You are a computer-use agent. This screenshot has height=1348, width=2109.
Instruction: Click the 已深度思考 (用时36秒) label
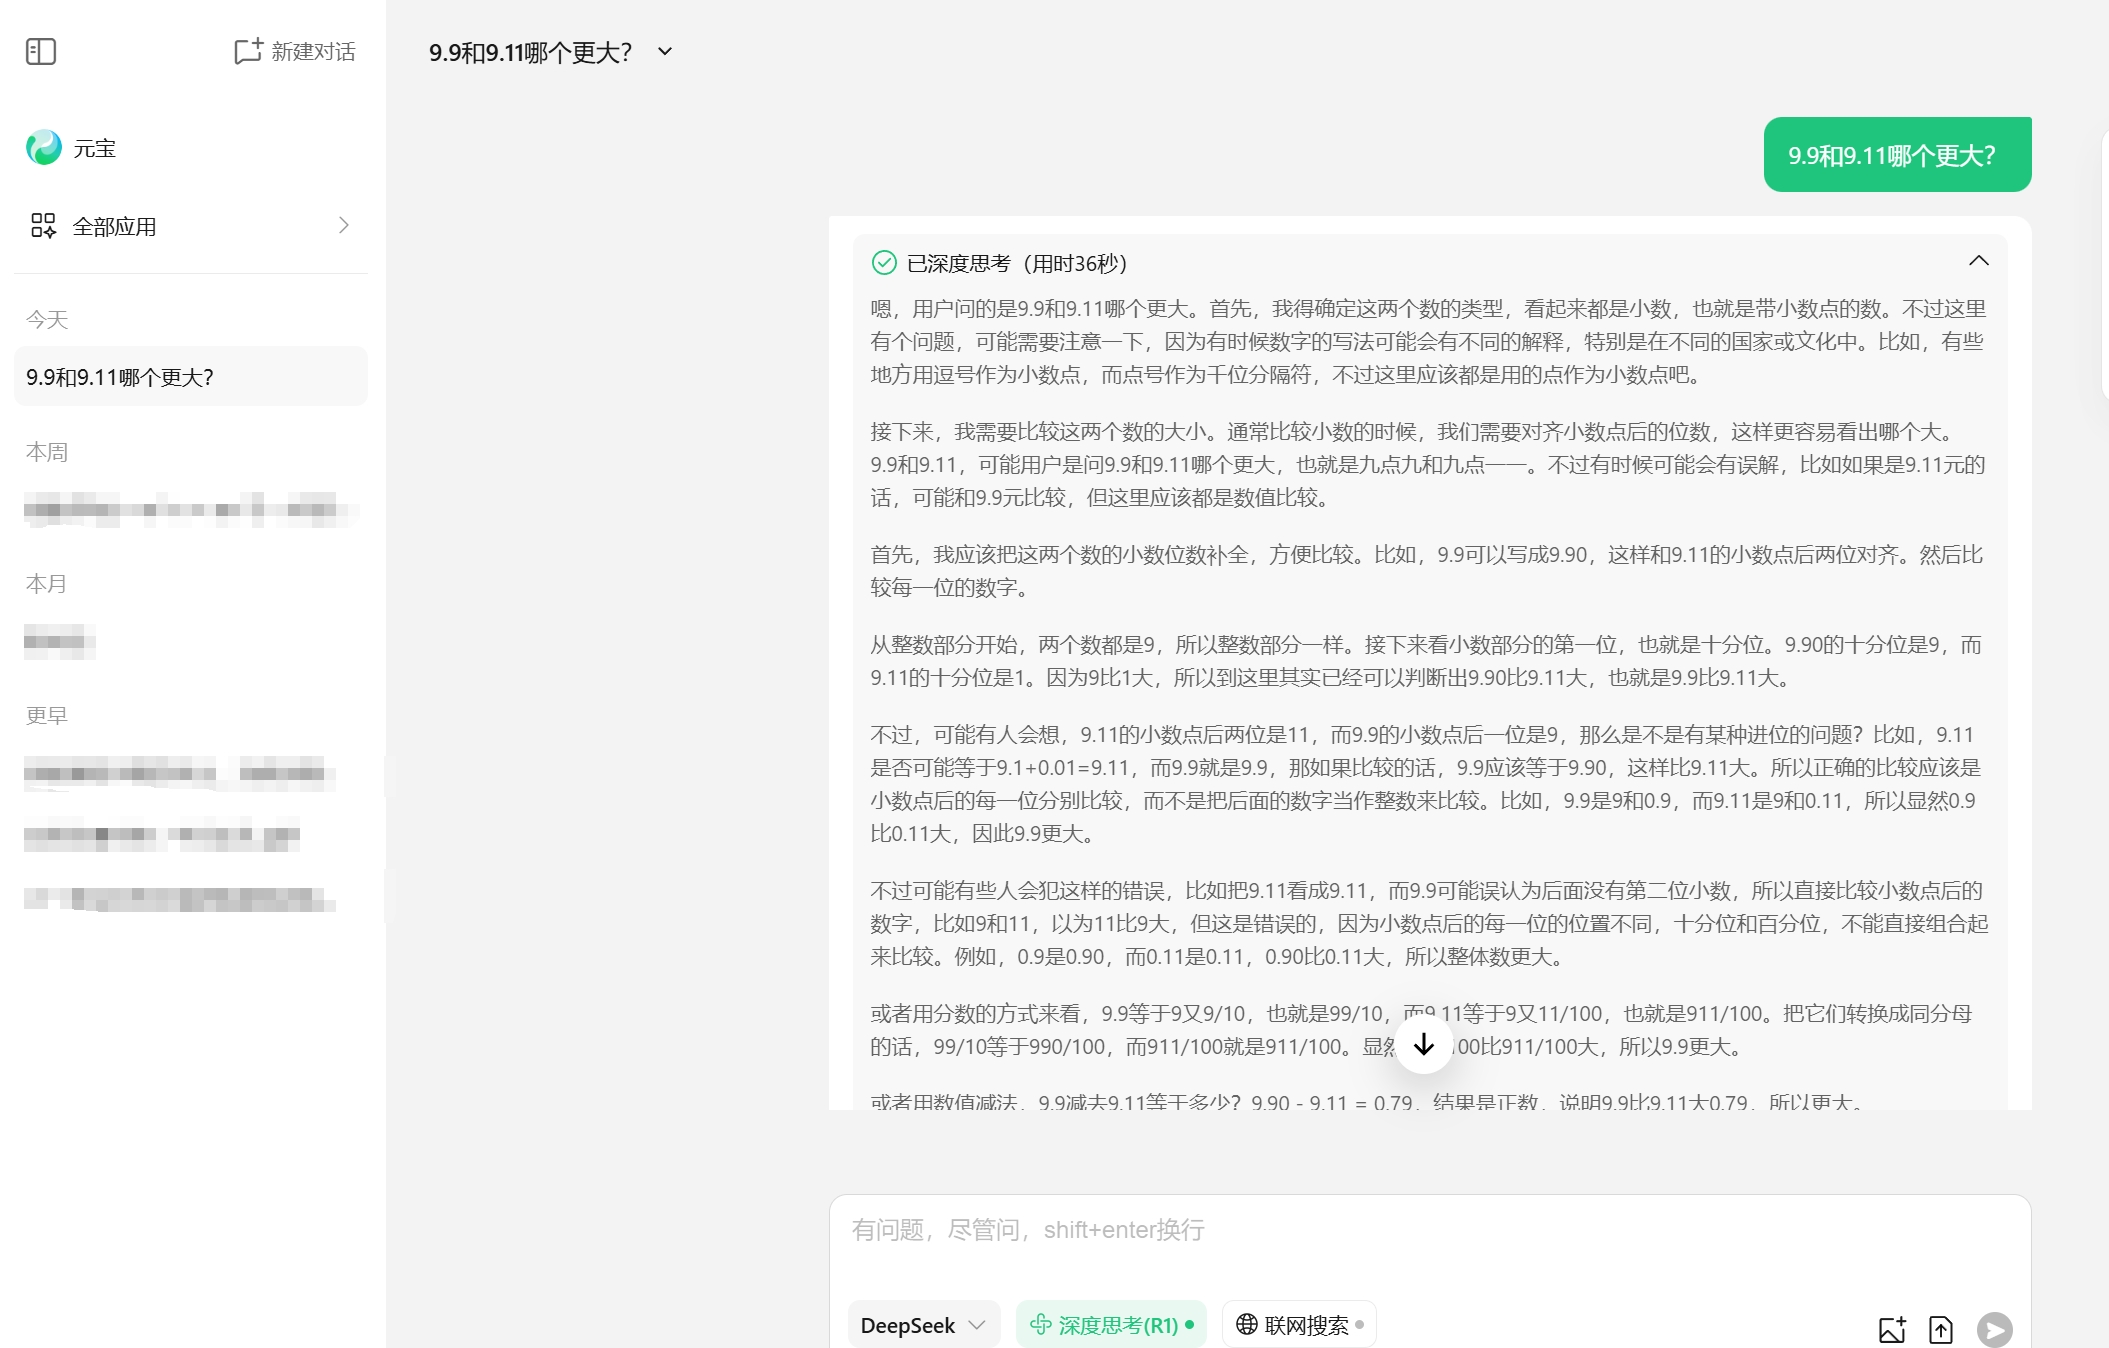tap(1016, 263)
